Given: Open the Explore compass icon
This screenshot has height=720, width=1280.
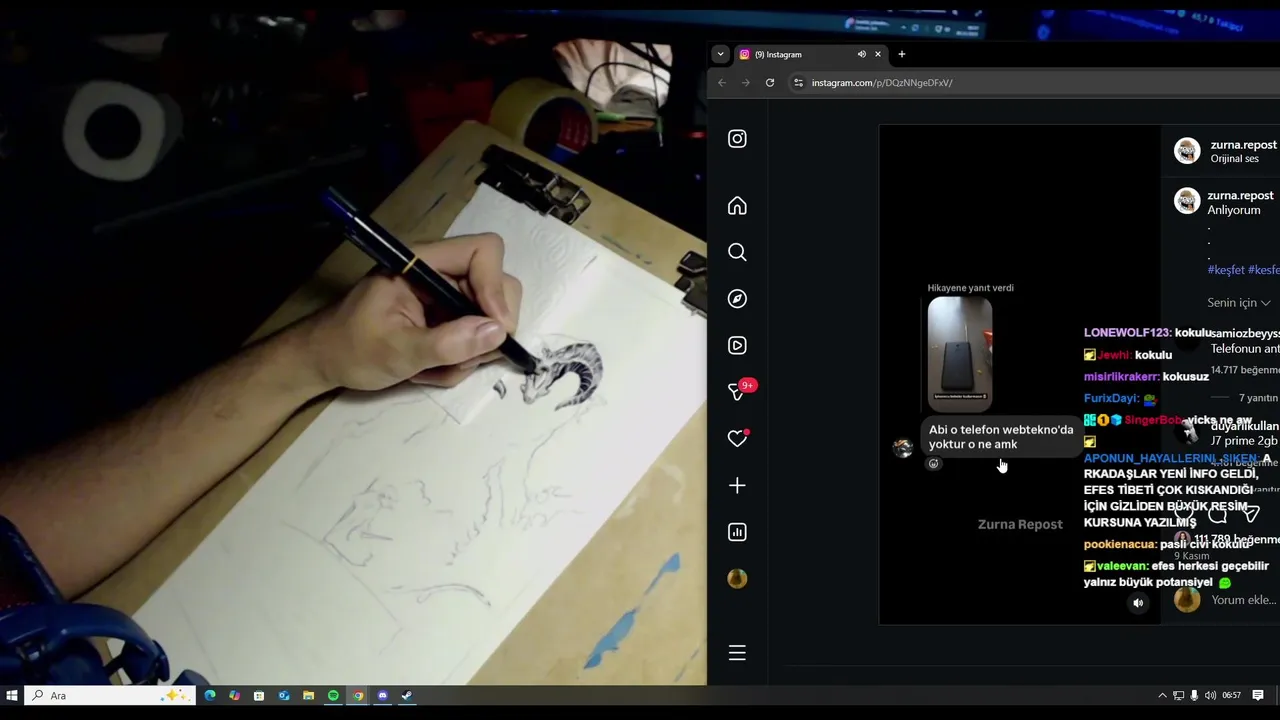Looking at the screenshot, I should (x=737, y=299).
